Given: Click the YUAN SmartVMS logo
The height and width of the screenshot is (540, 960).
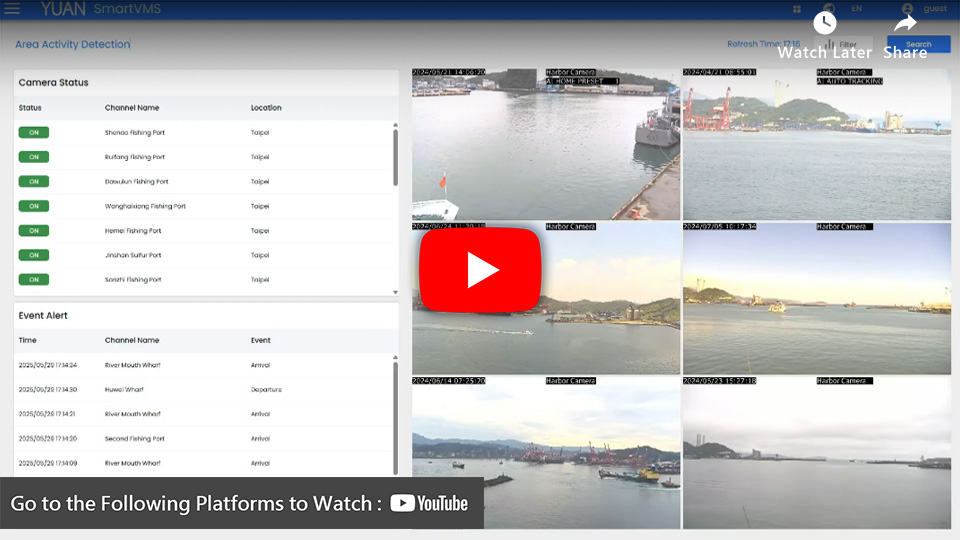Looking at the screenshot, I should (100, 9).
